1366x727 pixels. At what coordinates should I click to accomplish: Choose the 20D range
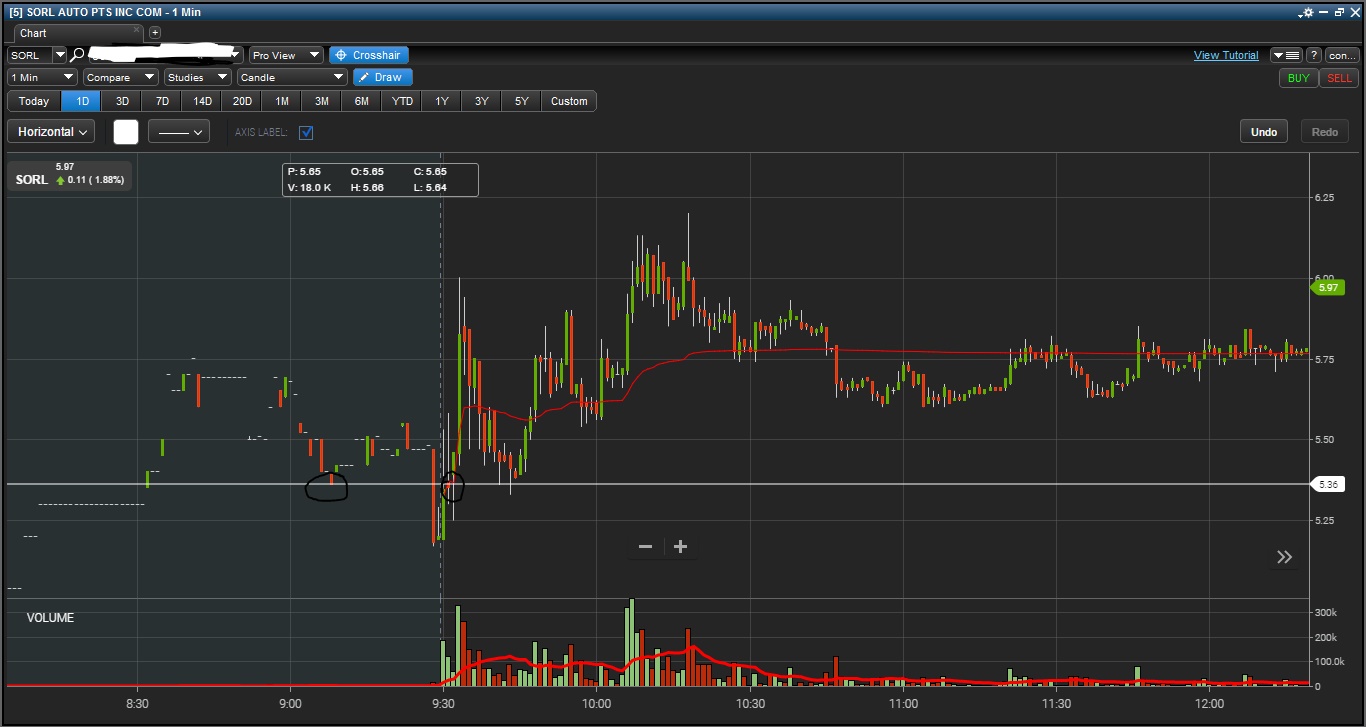coord(242,101)
